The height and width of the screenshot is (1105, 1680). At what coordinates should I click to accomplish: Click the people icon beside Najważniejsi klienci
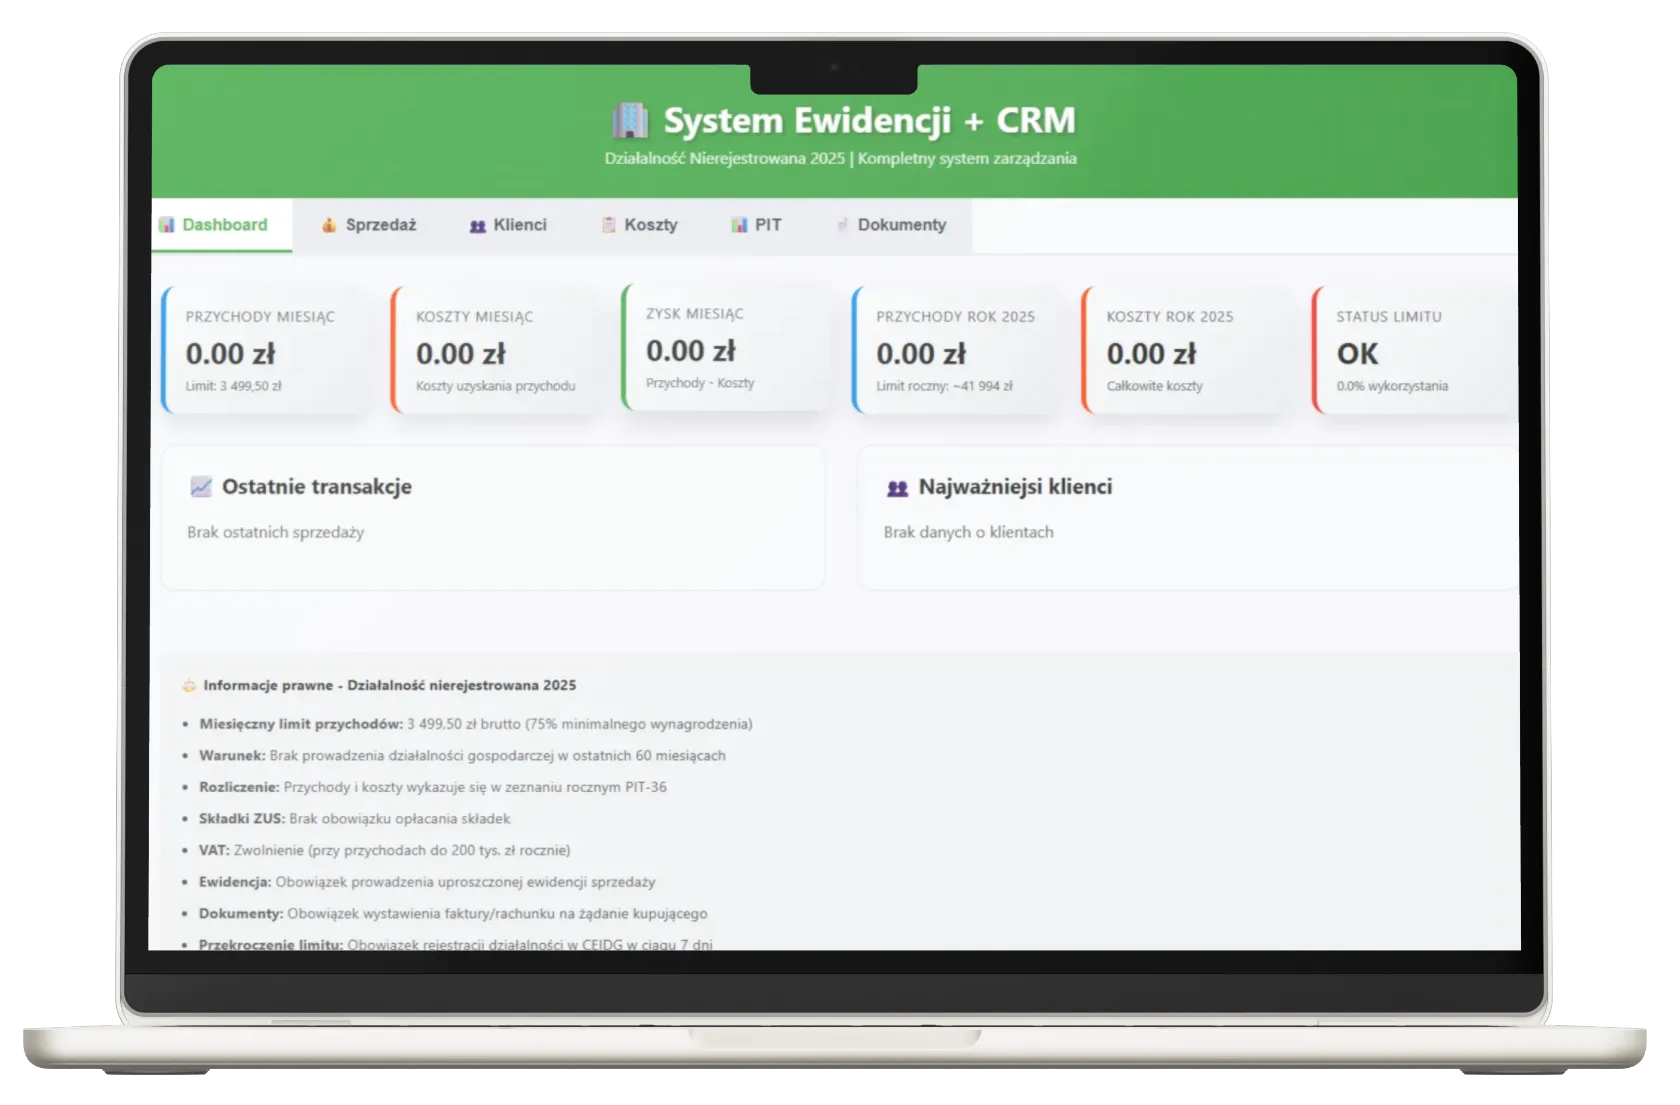coord(895,487)
